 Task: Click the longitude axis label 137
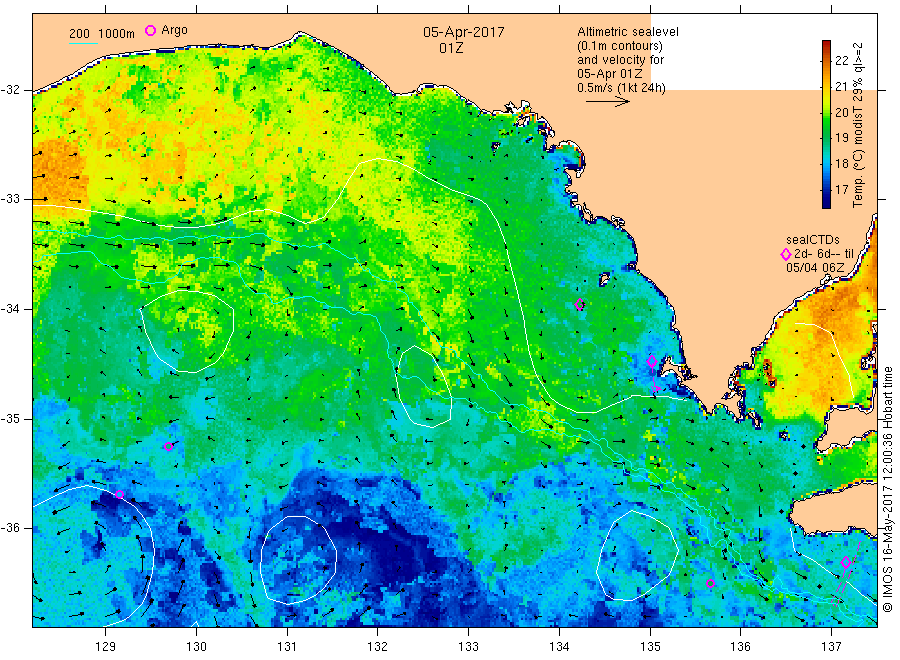[831, 647]
